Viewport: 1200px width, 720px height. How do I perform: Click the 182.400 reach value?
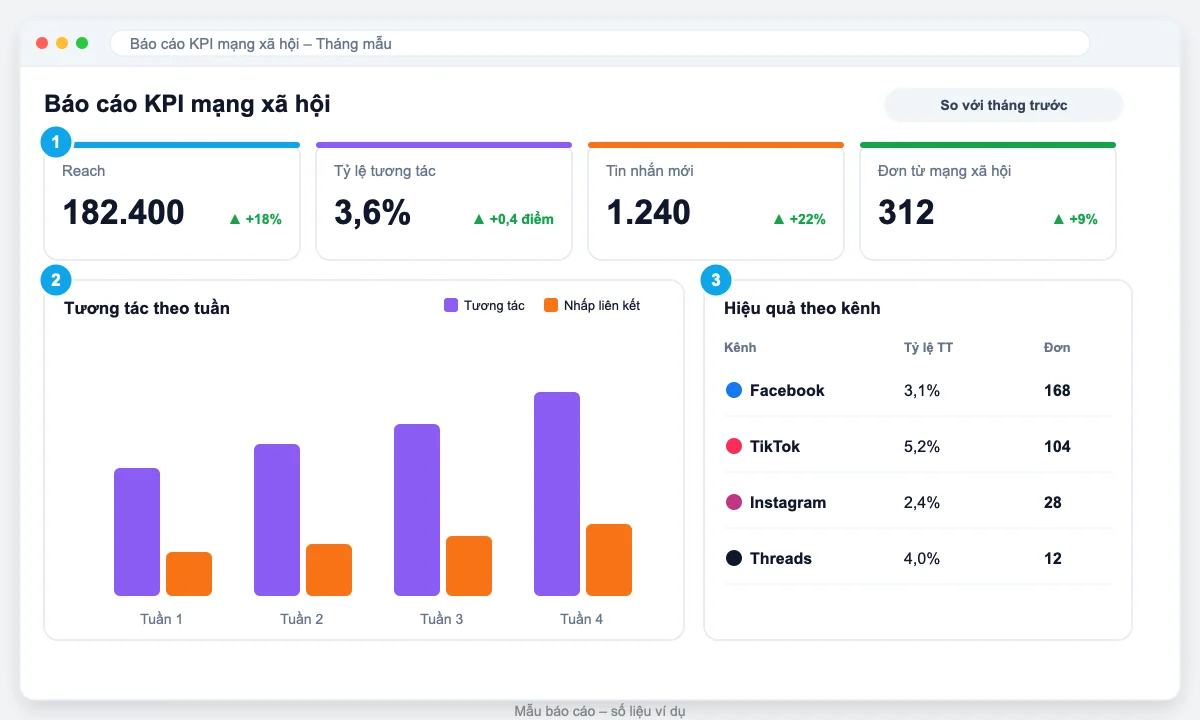(x=123, y=212)
